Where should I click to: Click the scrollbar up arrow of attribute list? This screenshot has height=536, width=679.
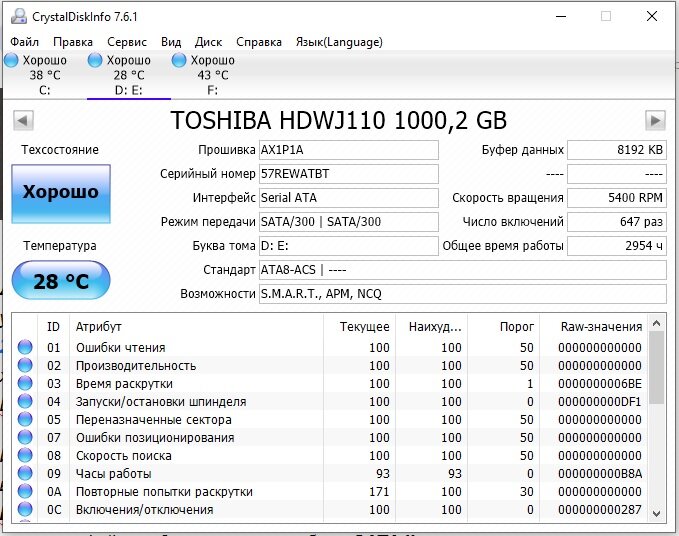[656, 323]
